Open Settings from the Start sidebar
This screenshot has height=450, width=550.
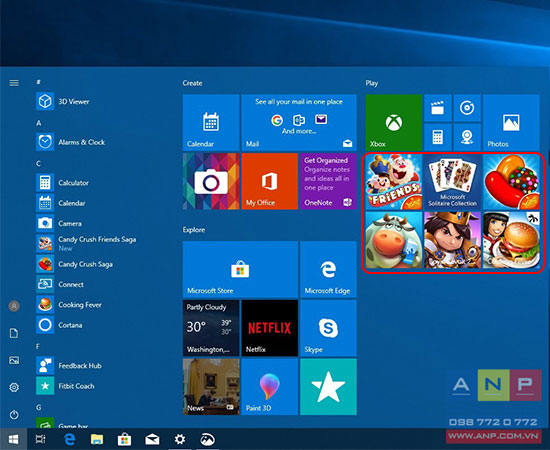[x=14, y=387]
